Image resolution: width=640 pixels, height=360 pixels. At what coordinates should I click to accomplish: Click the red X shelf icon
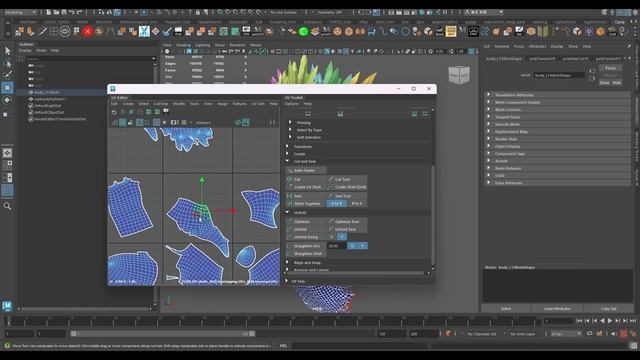coord(87,31)
